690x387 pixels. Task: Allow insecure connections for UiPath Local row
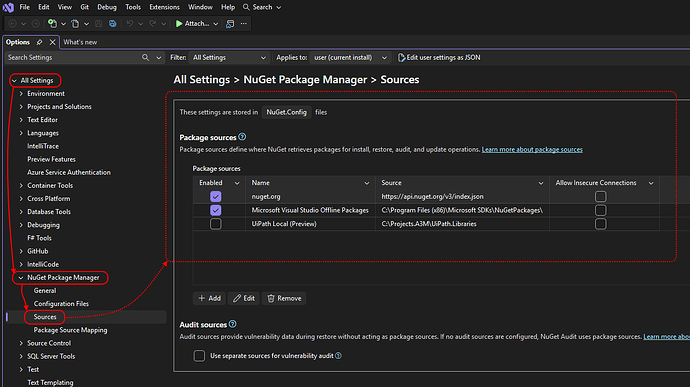[x=601, y=224]
